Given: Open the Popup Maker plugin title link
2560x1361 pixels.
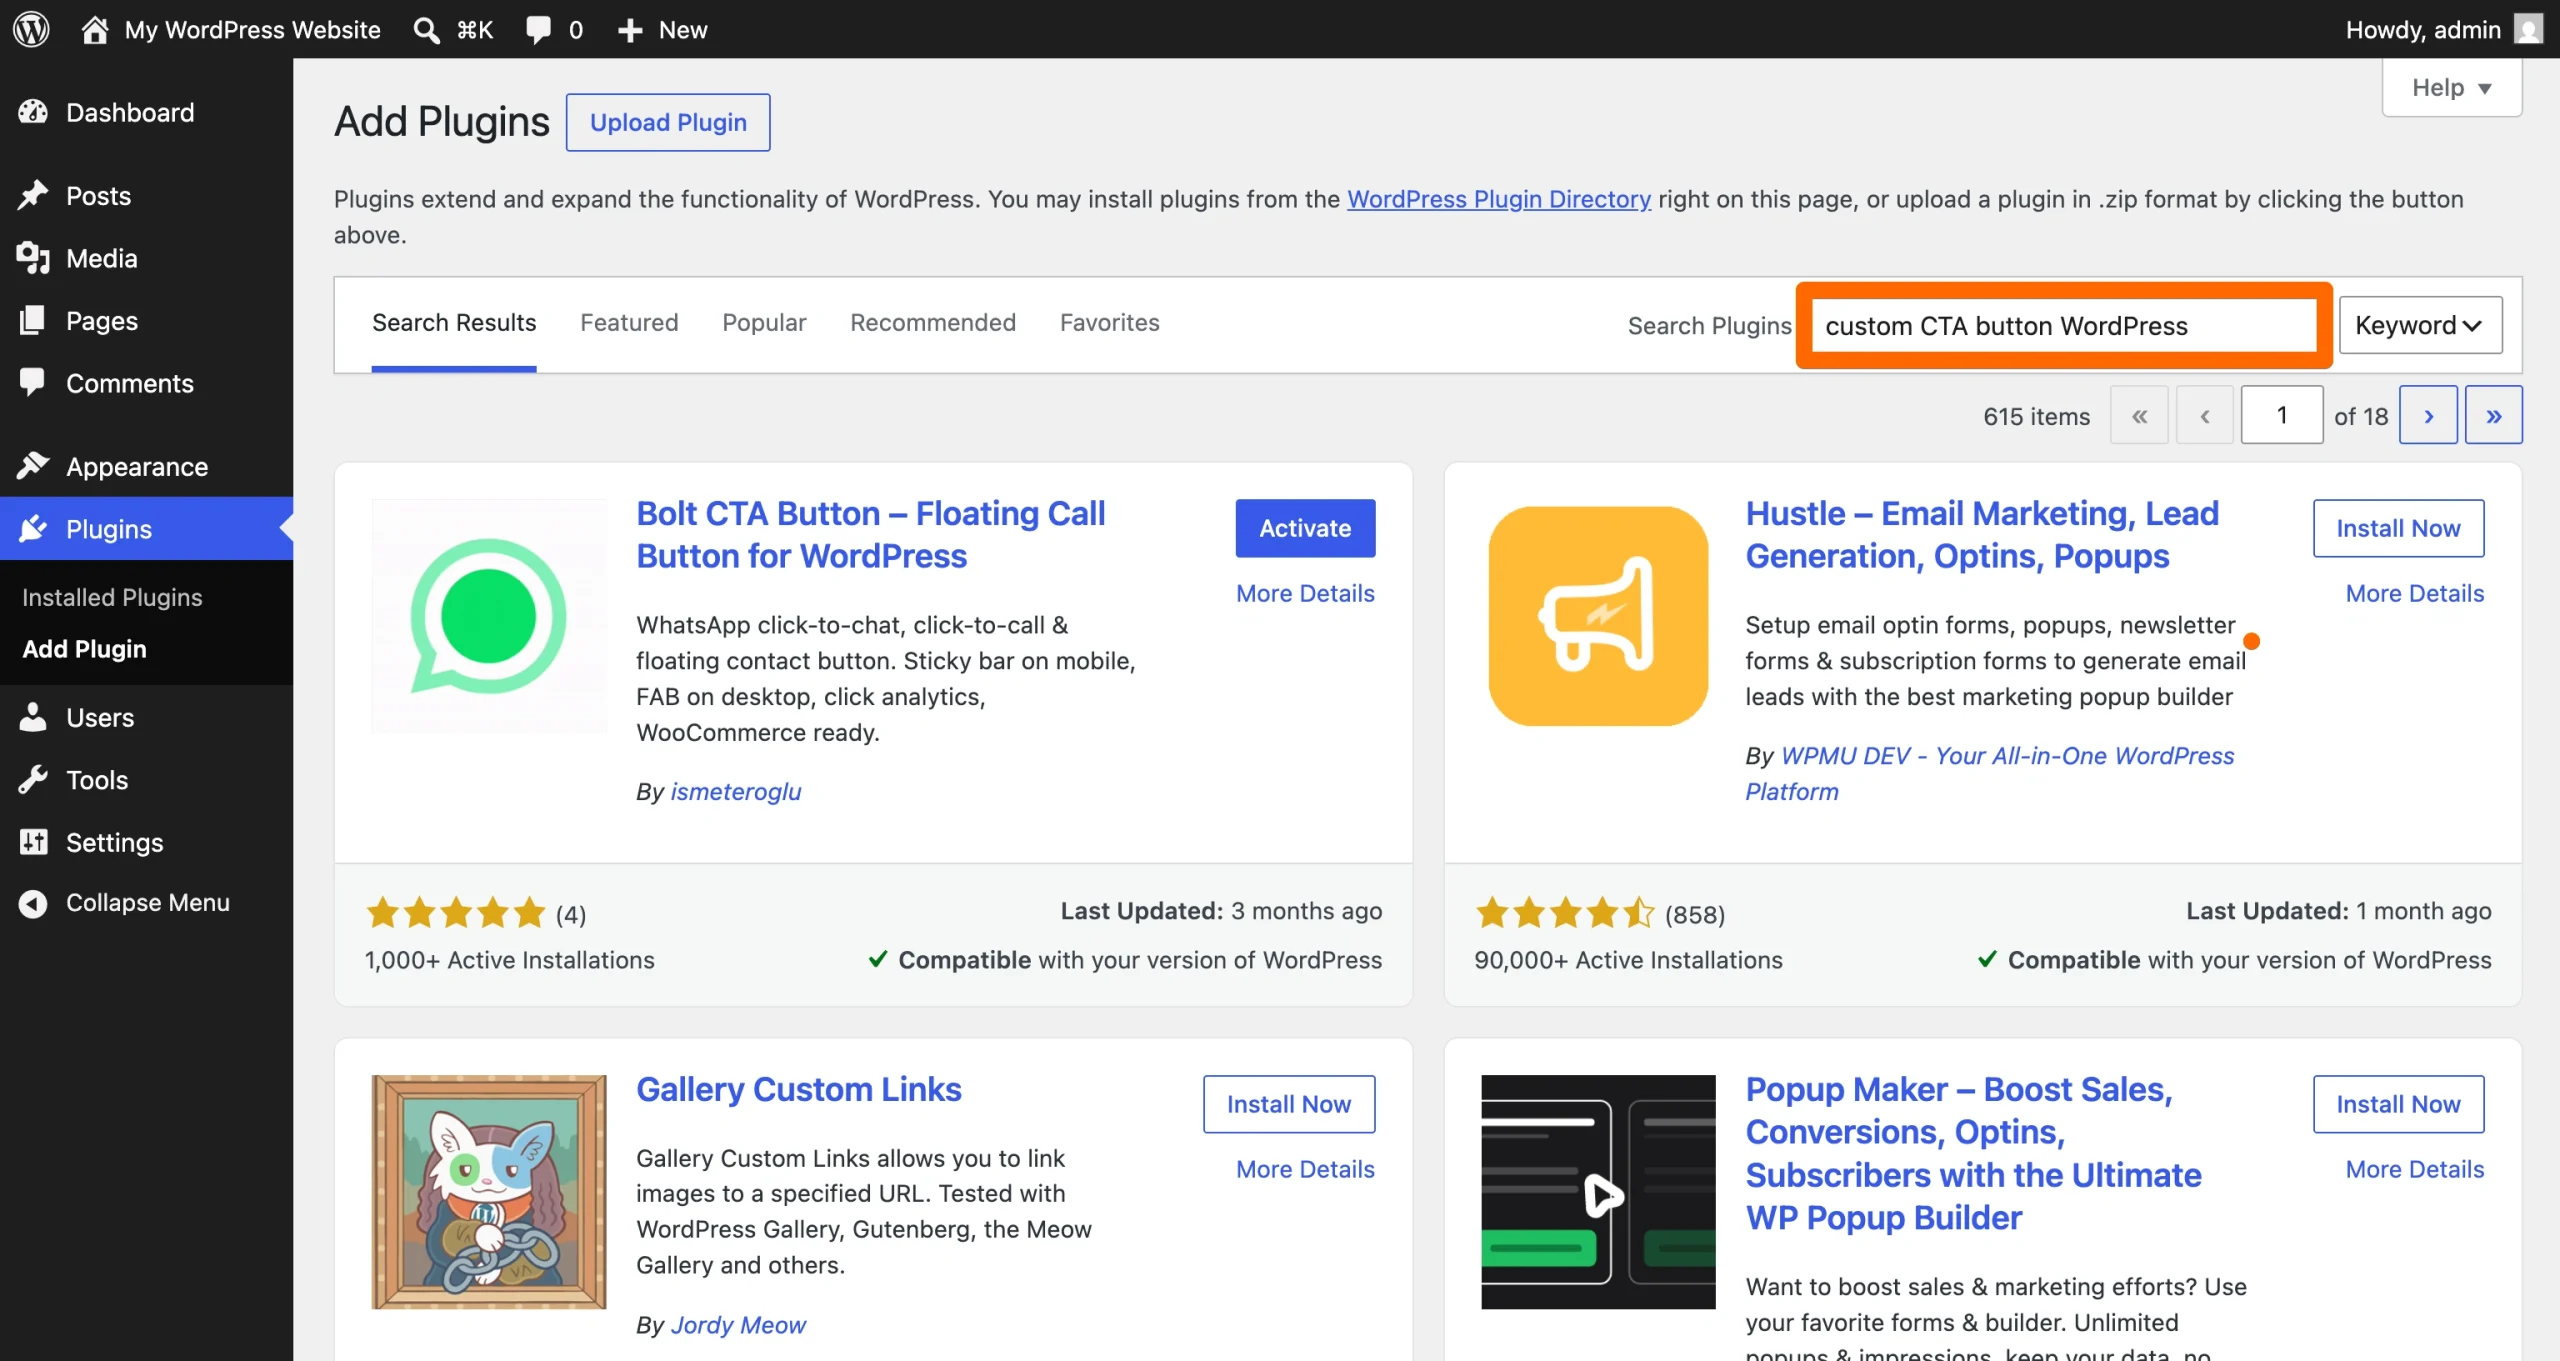Looking at the screenshot, I should point(1973,1154).
